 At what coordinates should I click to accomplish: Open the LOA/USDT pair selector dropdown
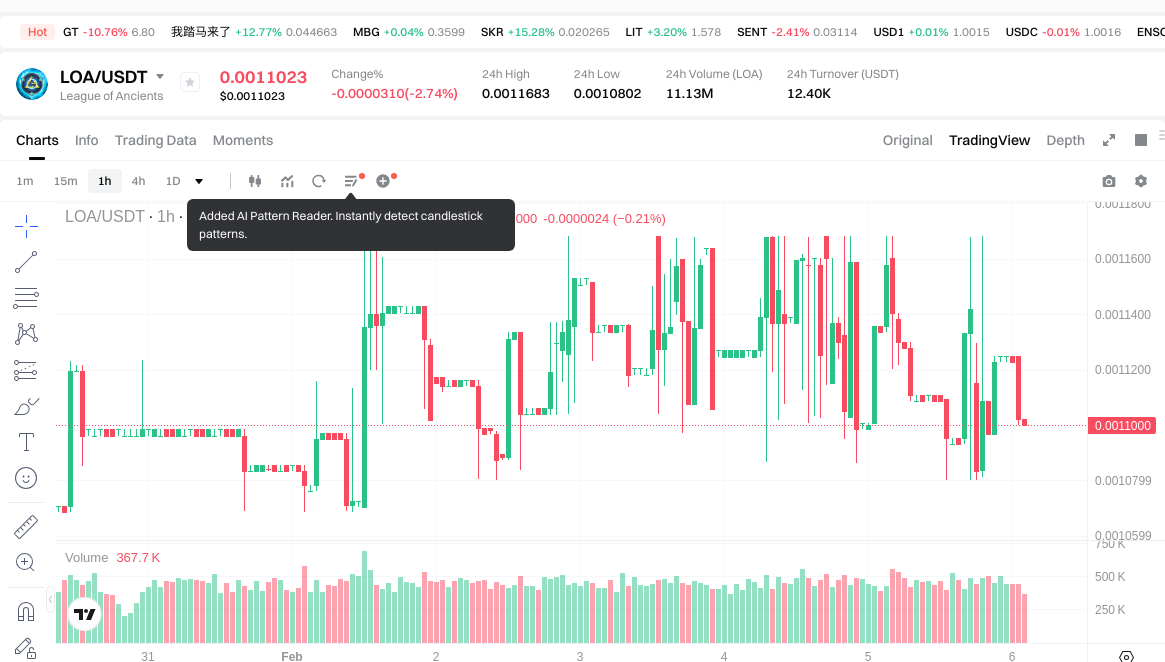coord(160,77)
